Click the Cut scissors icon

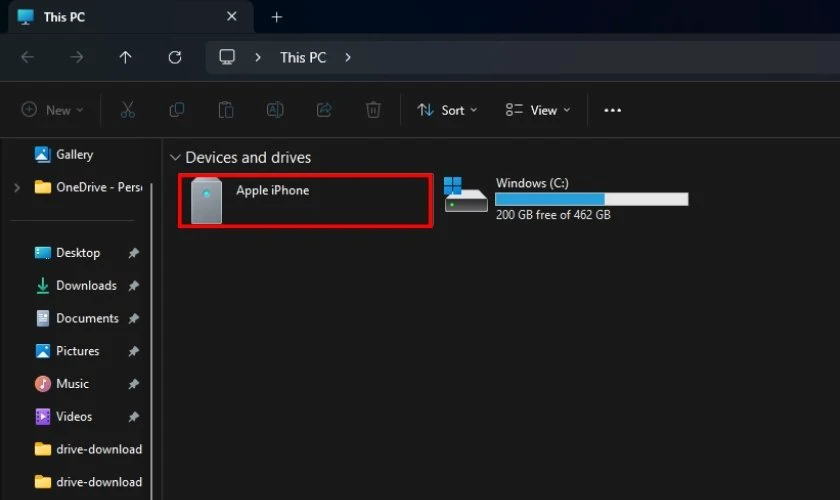[x=128, y=110]
